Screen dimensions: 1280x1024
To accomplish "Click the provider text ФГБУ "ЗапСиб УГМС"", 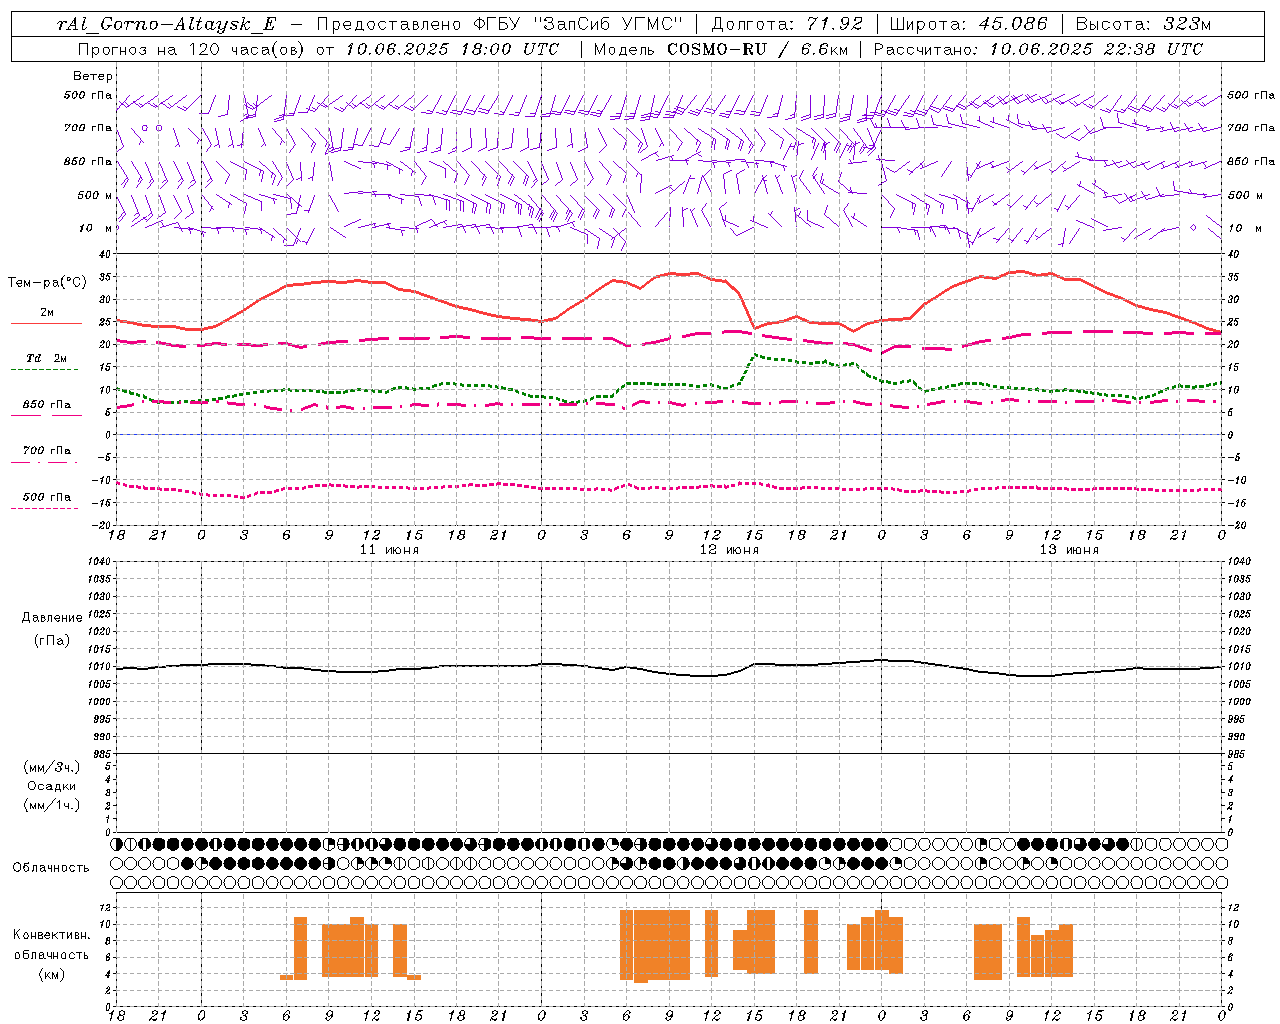I will tap(577, 24).
